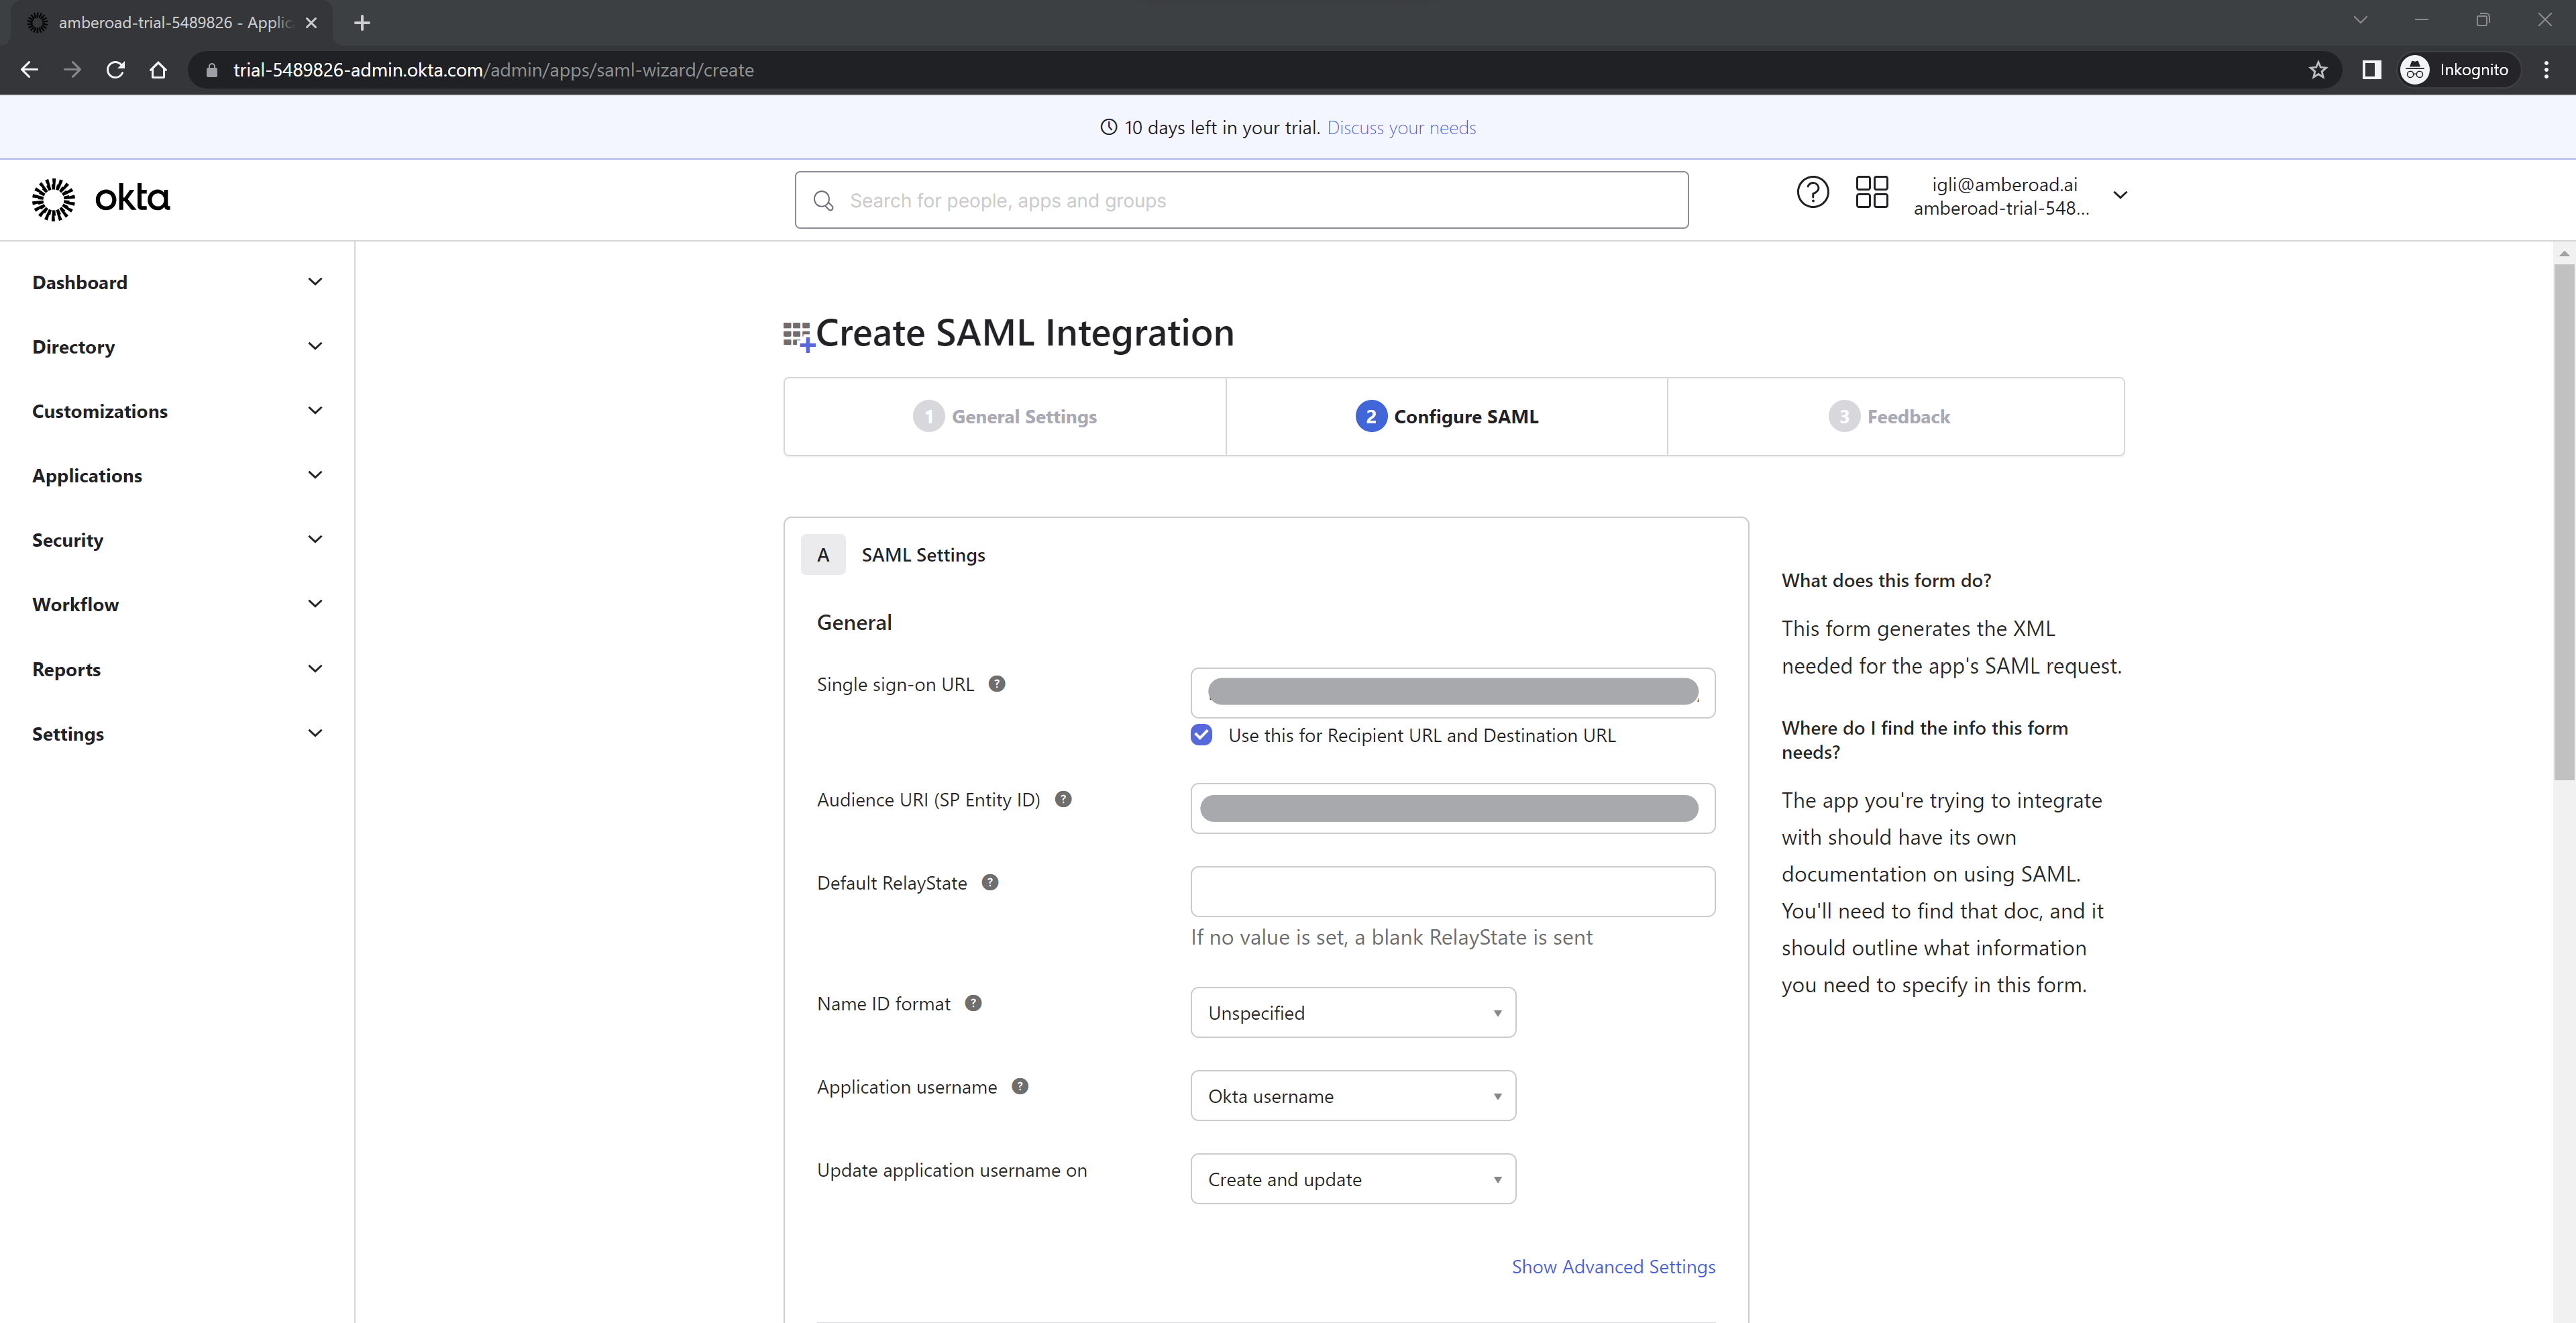Click the browser forward arrow
Image resolution: width=2576 pixels, height=1323 pixels.
pos(72,70)
